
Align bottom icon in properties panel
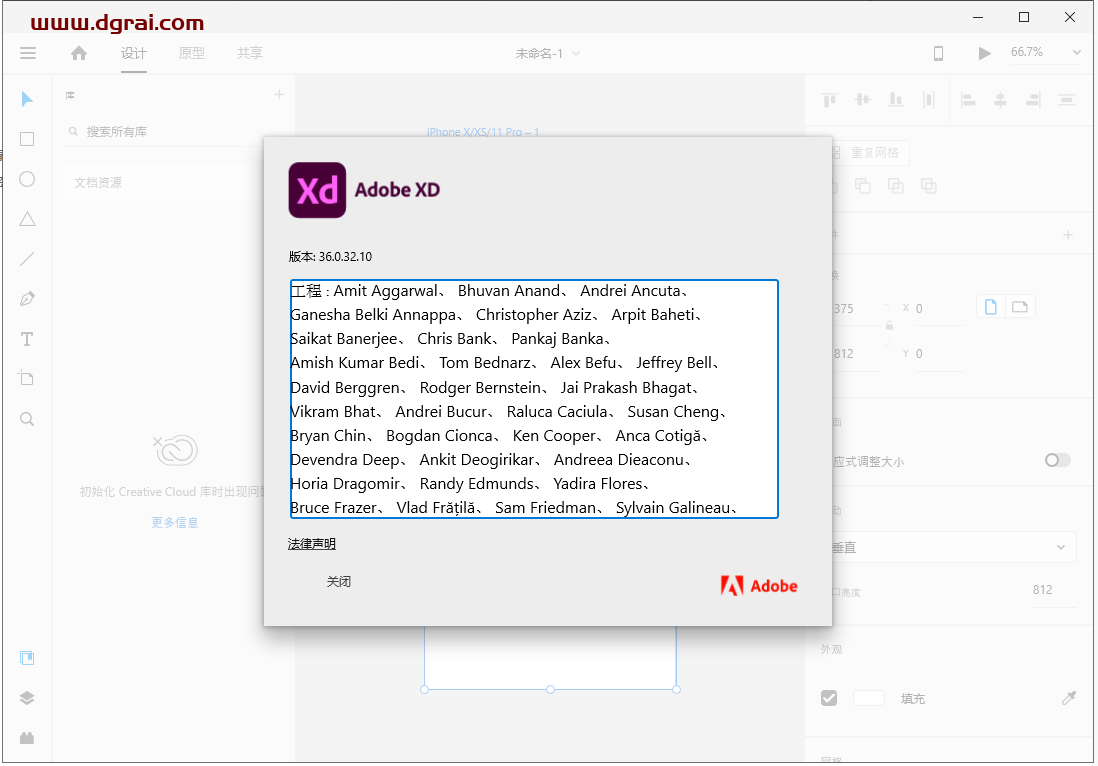(x=896, y=100)
